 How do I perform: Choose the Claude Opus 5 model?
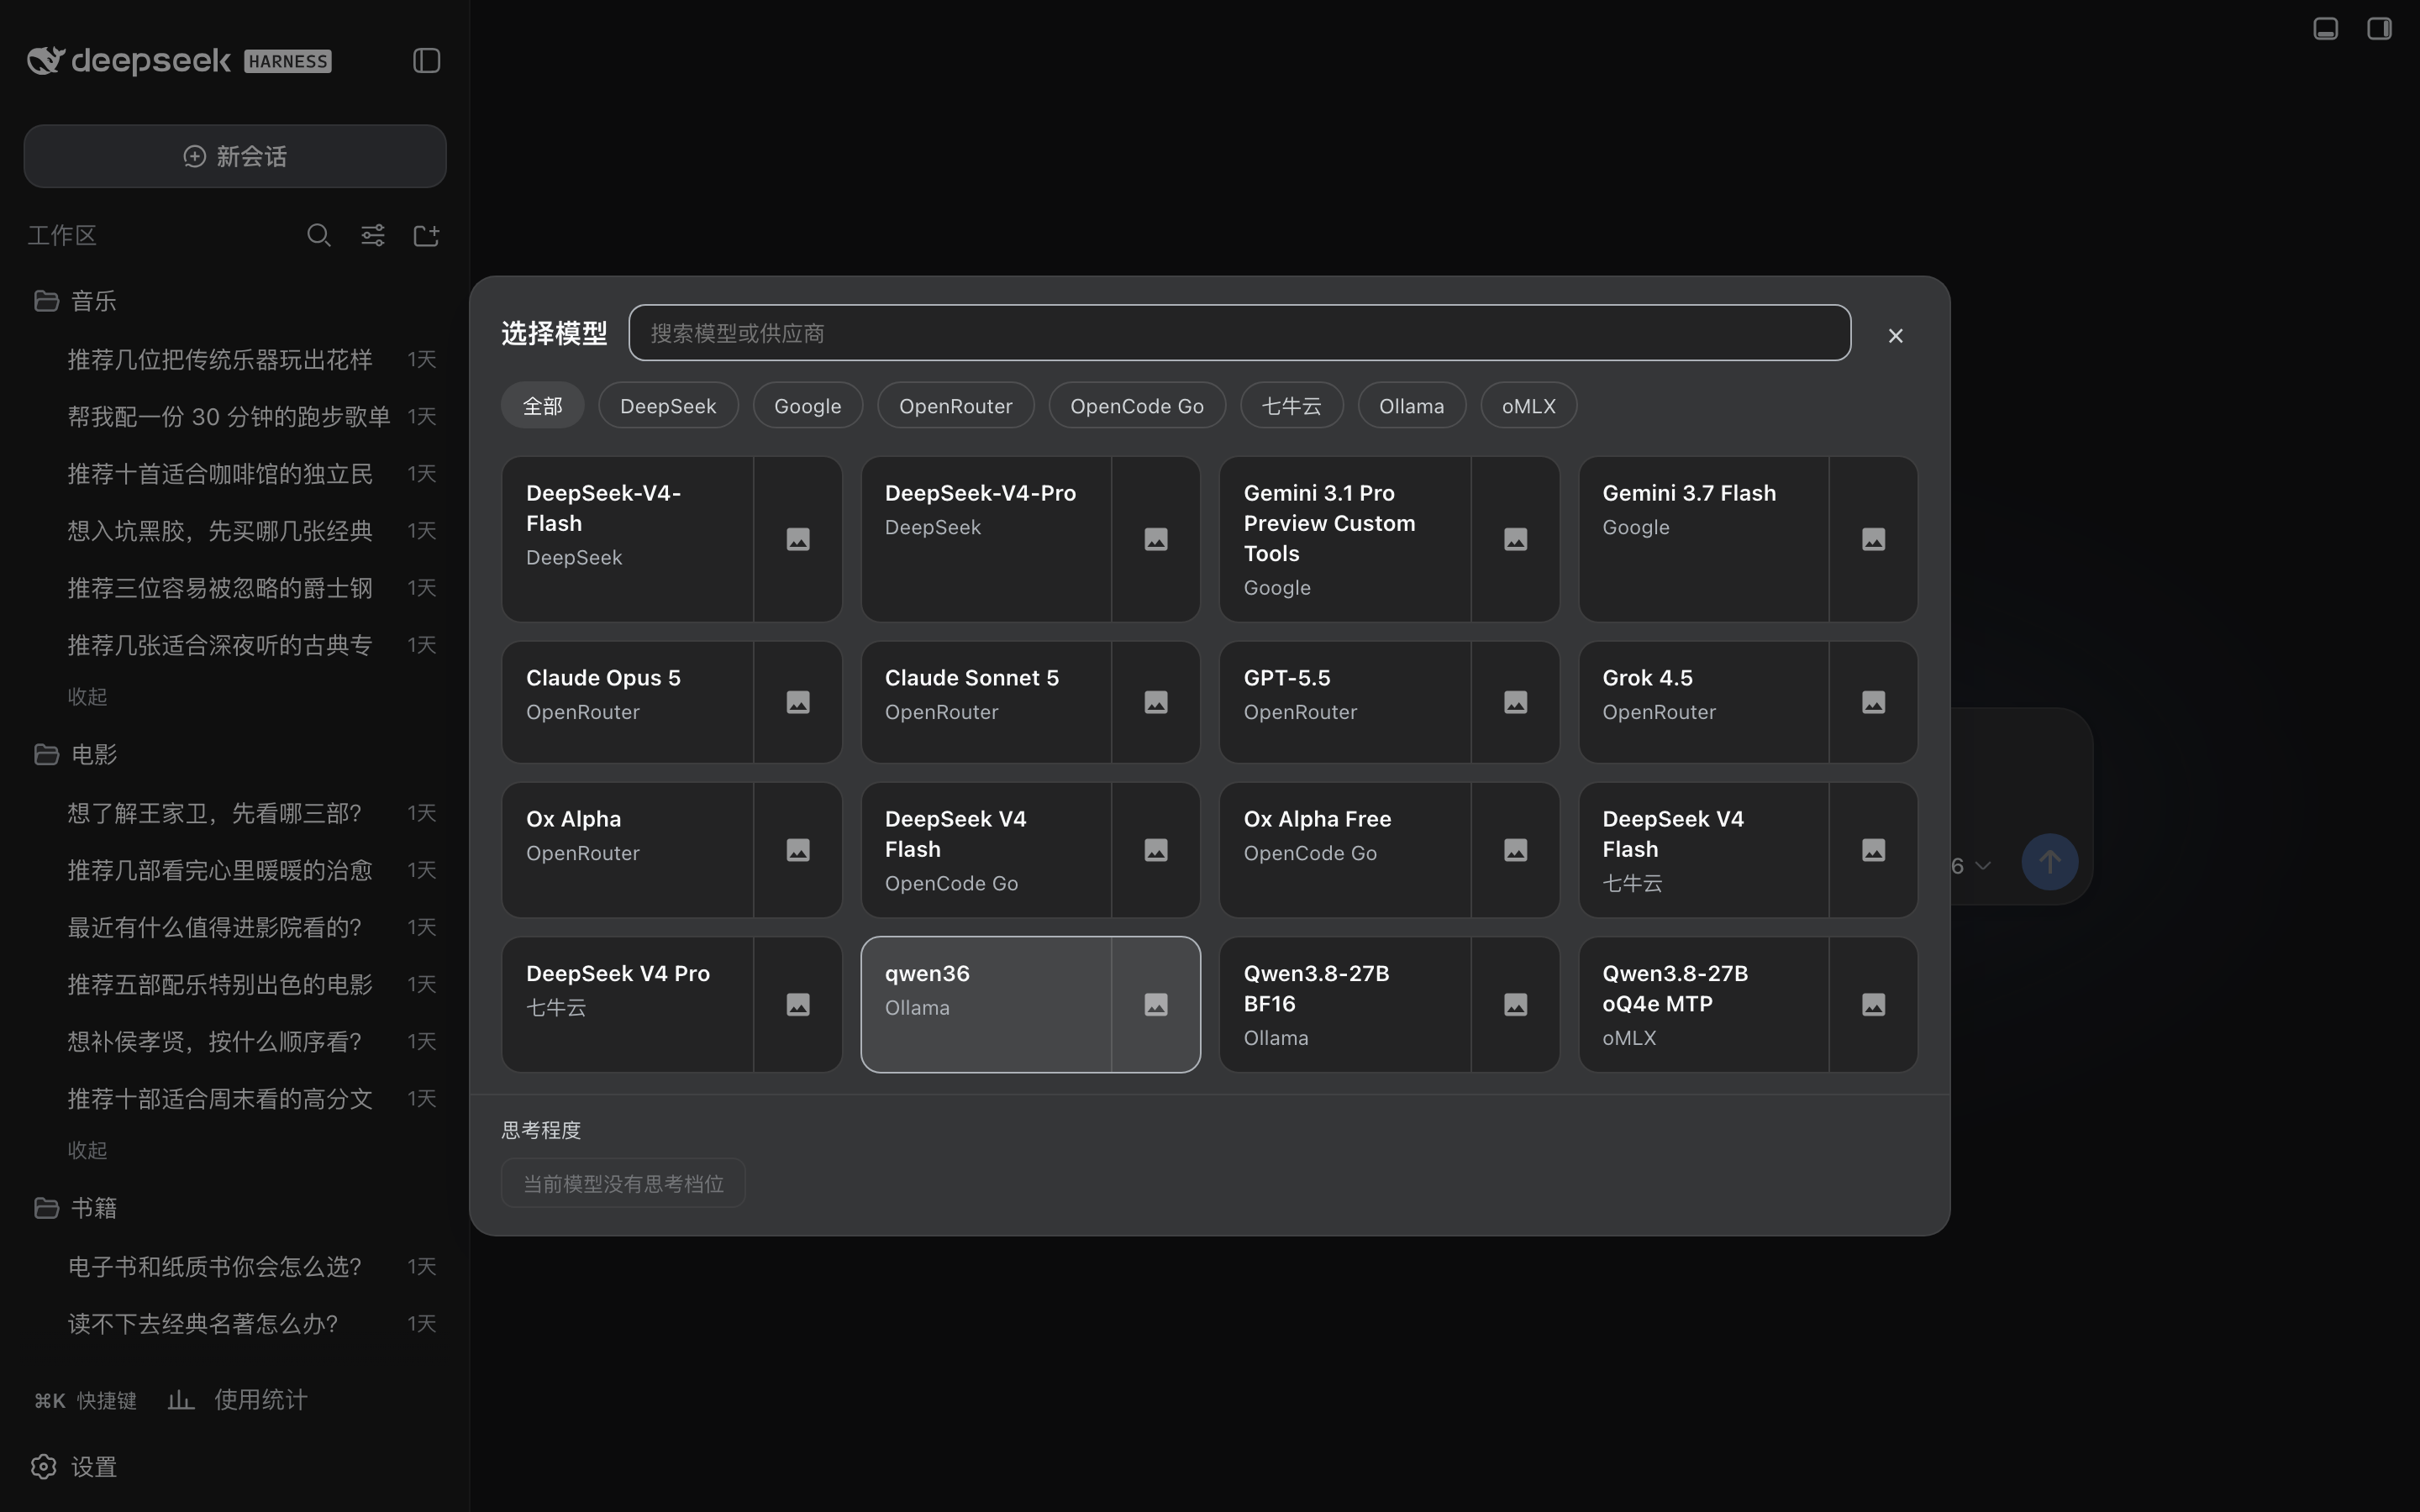point(628,702)
